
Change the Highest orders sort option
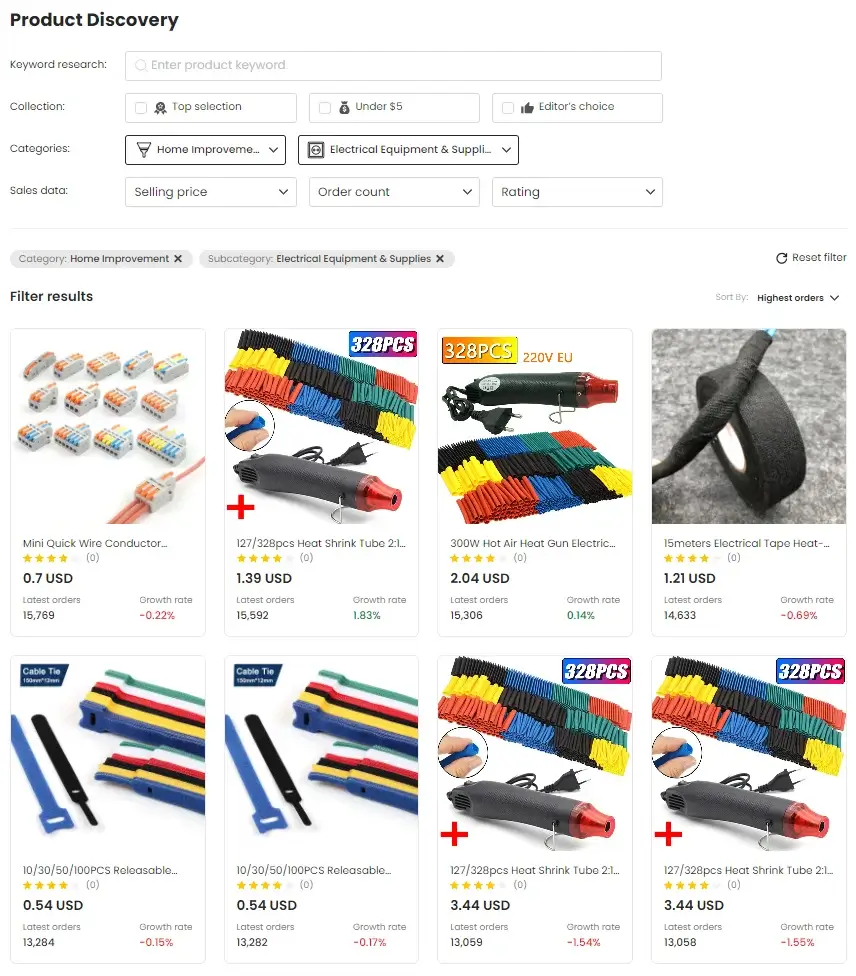pyautogui.click(x=797, y=298)
